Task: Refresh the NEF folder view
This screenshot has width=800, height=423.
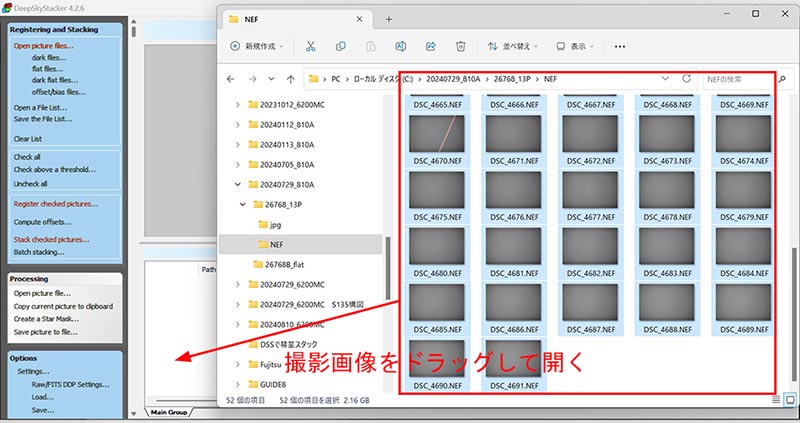Action: coord(686,78)
